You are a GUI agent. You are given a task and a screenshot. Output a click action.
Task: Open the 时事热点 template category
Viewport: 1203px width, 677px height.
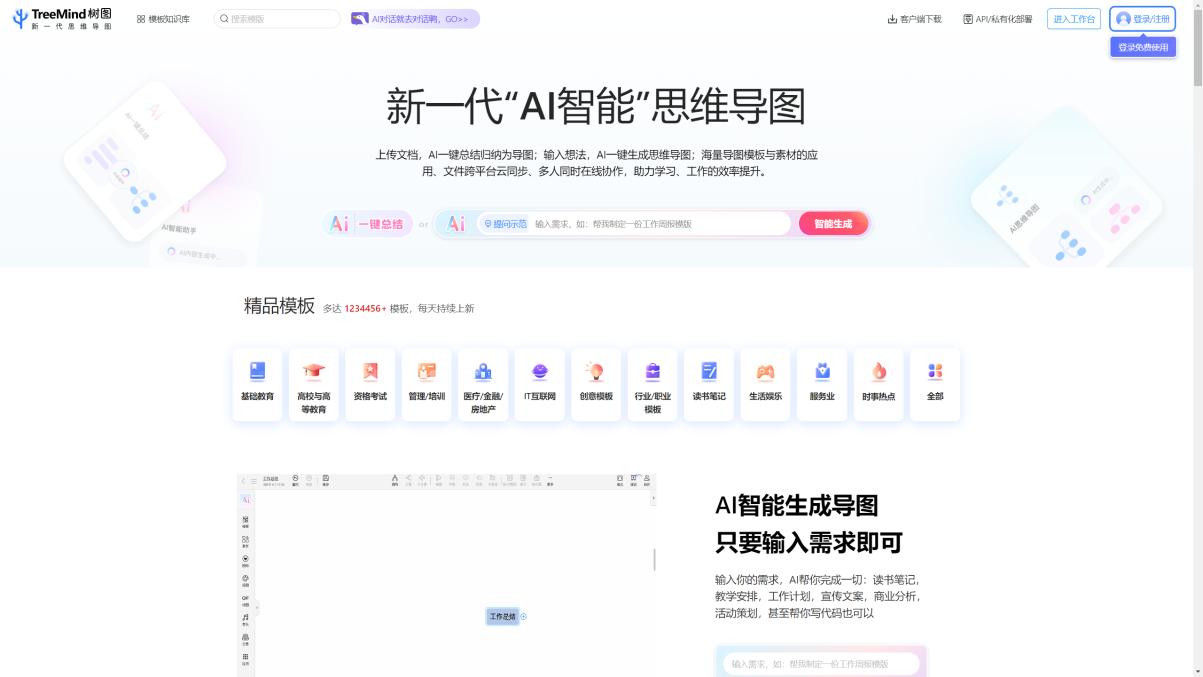coord(879,384)
